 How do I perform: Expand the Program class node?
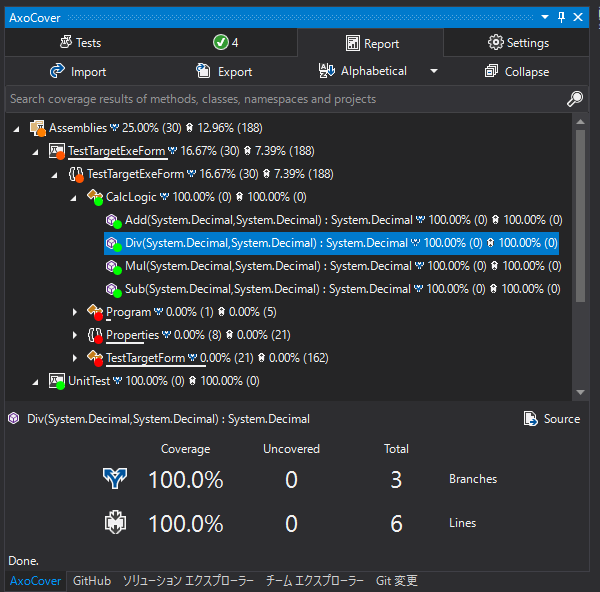coord(75,312)
